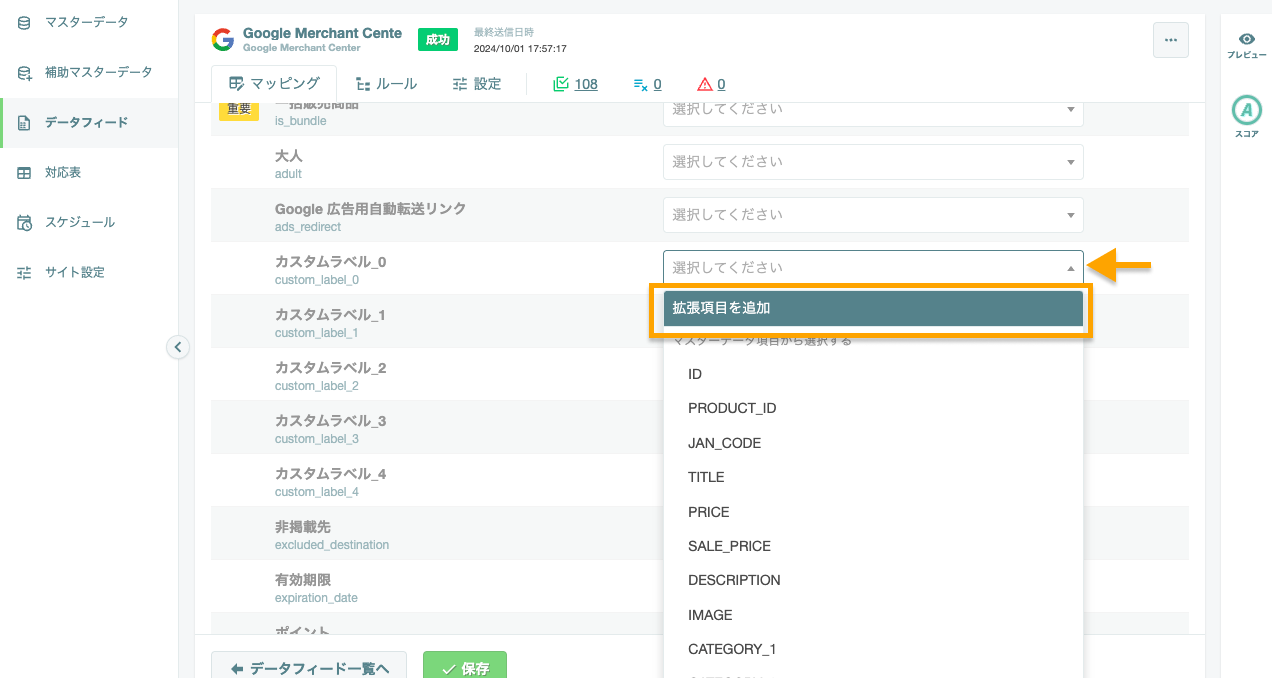Click the 補助マスターデータ database-plus icon
This screenshot has width=1272, height=678.
click(x=24, y=73)
